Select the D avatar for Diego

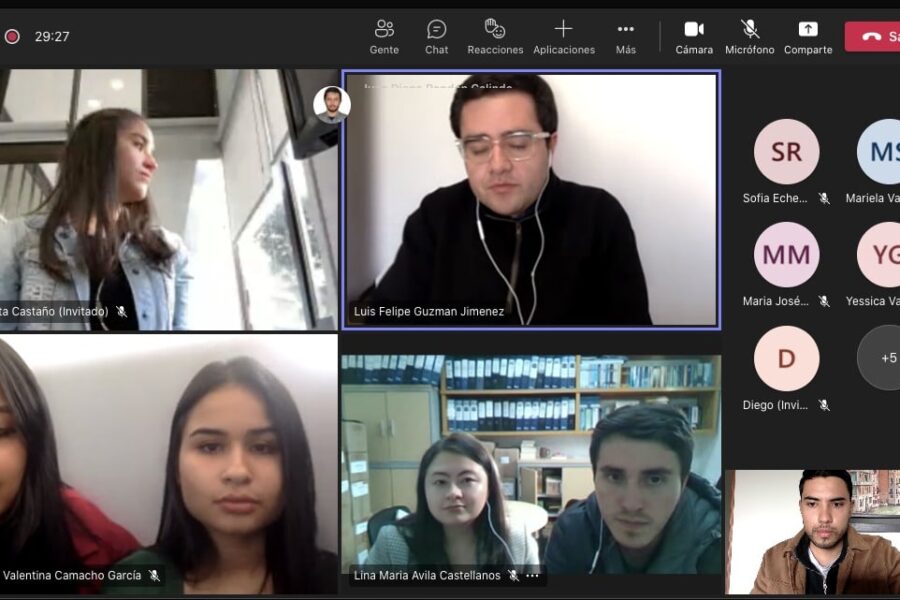pyautogui.click(x=786, y=358)
